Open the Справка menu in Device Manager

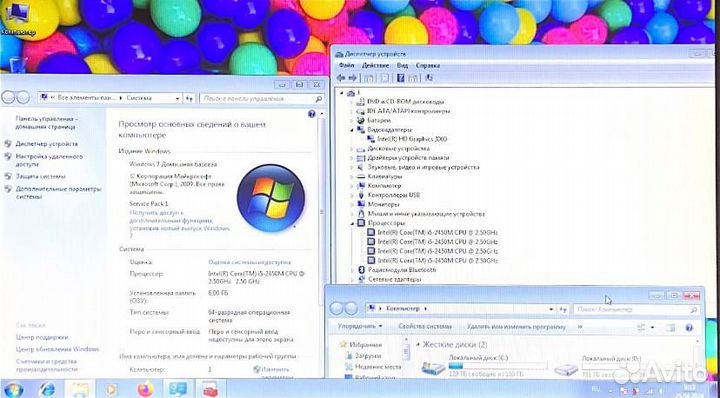pos(428,66)
